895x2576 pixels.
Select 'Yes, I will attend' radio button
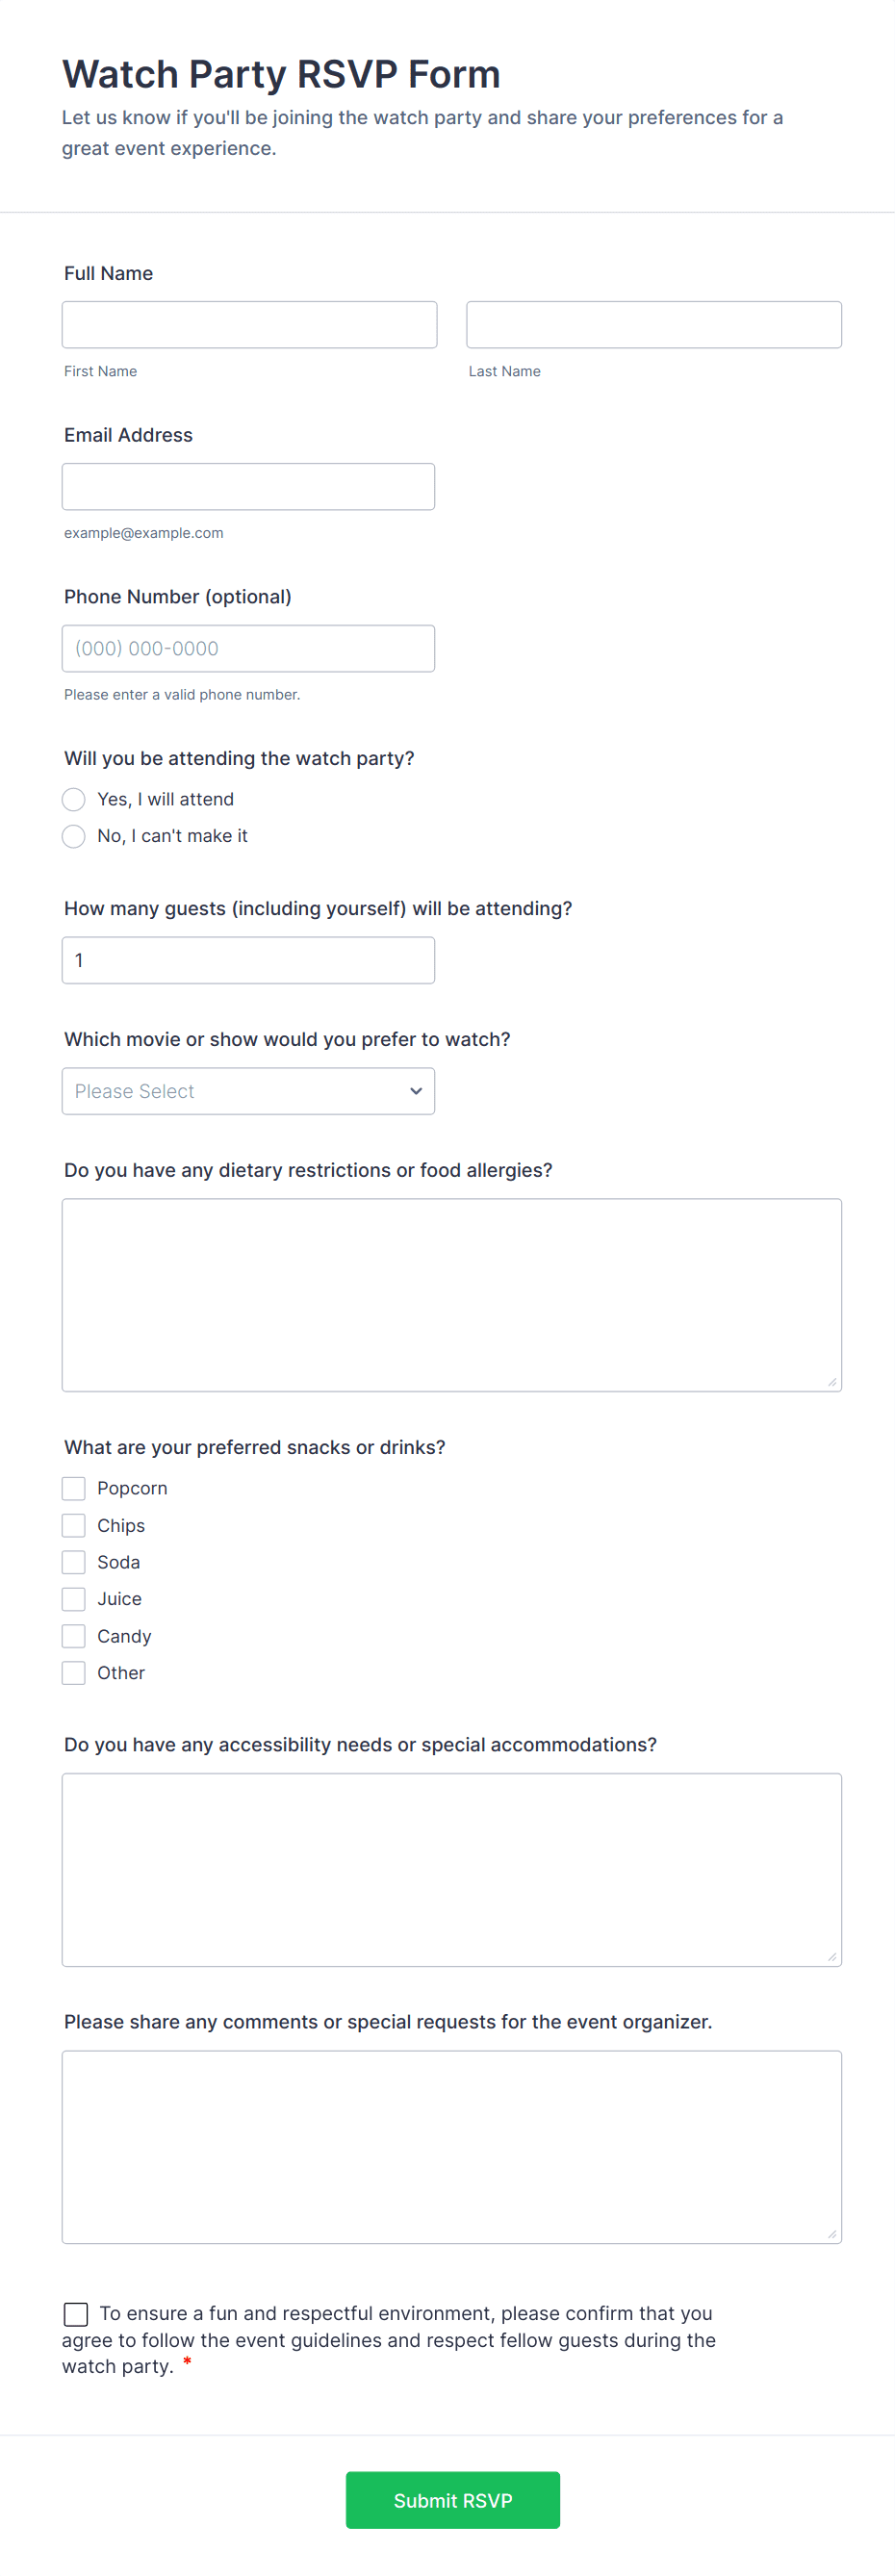[74, 799]
